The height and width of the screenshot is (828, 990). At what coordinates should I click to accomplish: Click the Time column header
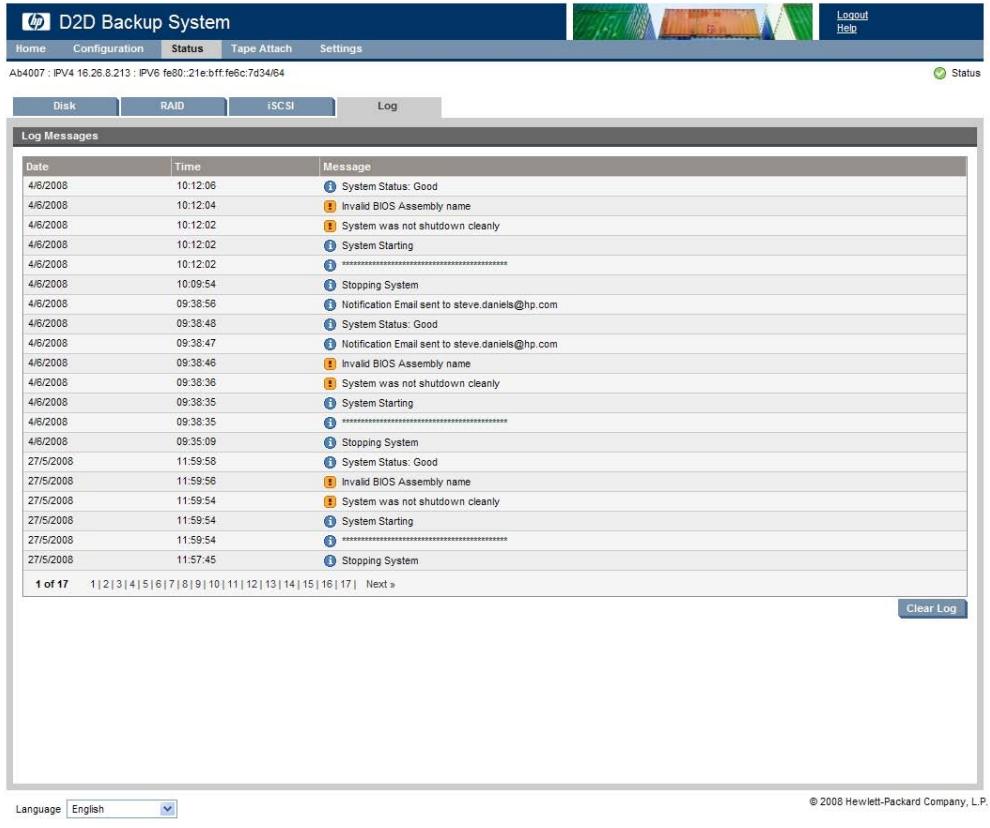245,167
